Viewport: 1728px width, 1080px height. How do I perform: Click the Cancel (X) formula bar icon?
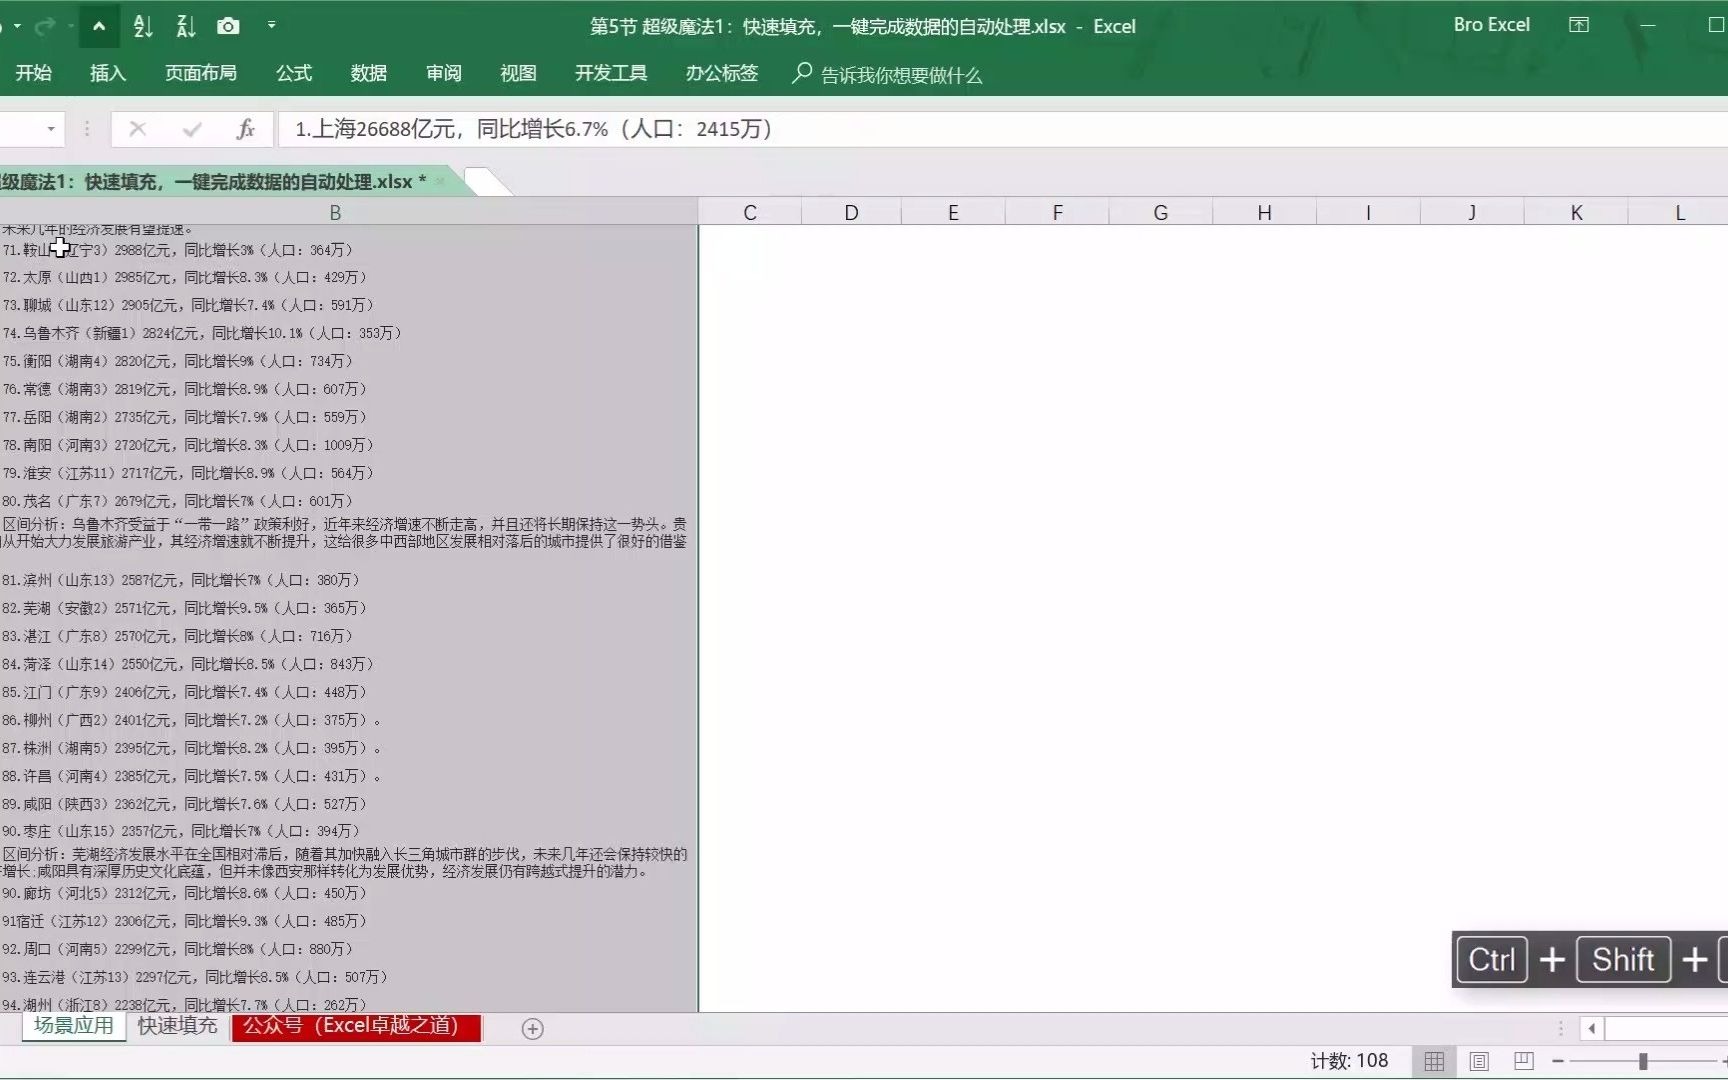click(x=138, y=129)
